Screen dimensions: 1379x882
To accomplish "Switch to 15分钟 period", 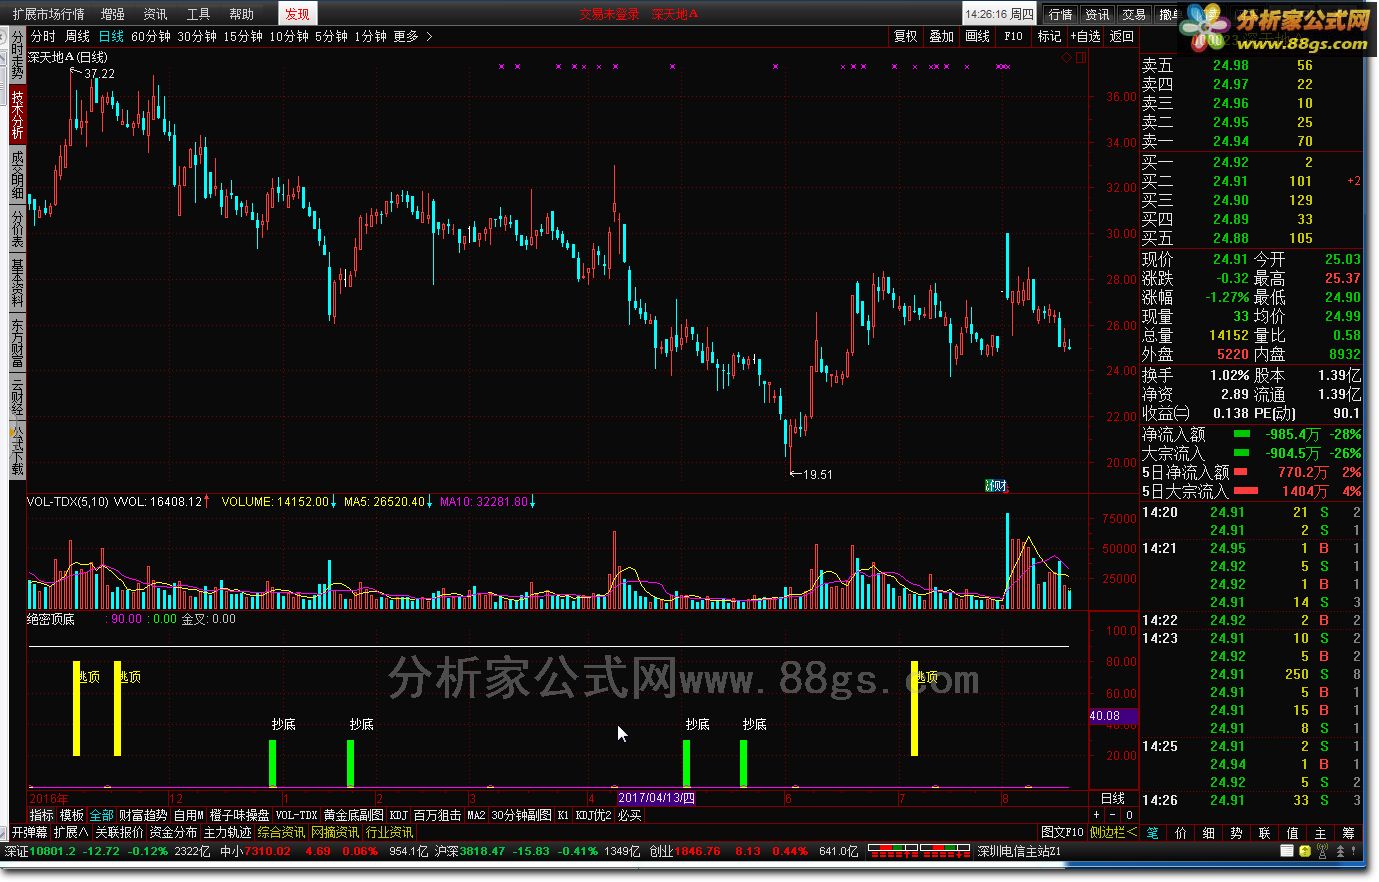I will tap(243, 36).
